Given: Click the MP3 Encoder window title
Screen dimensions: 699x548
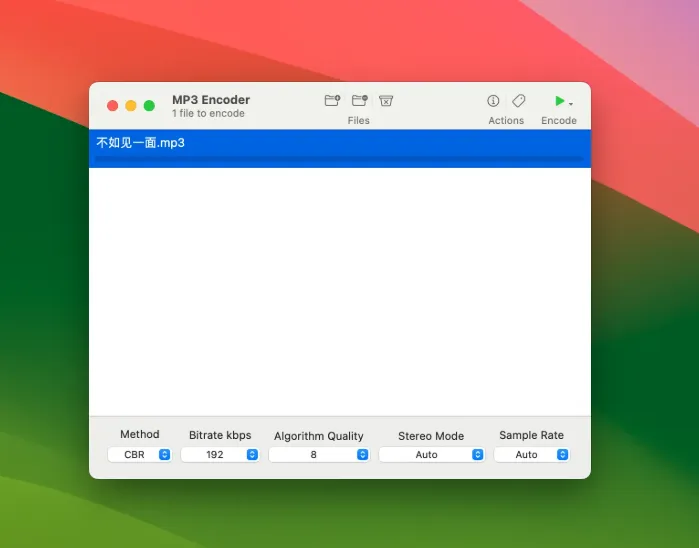Looking at the screenshot, I should [x=211, y=99].
